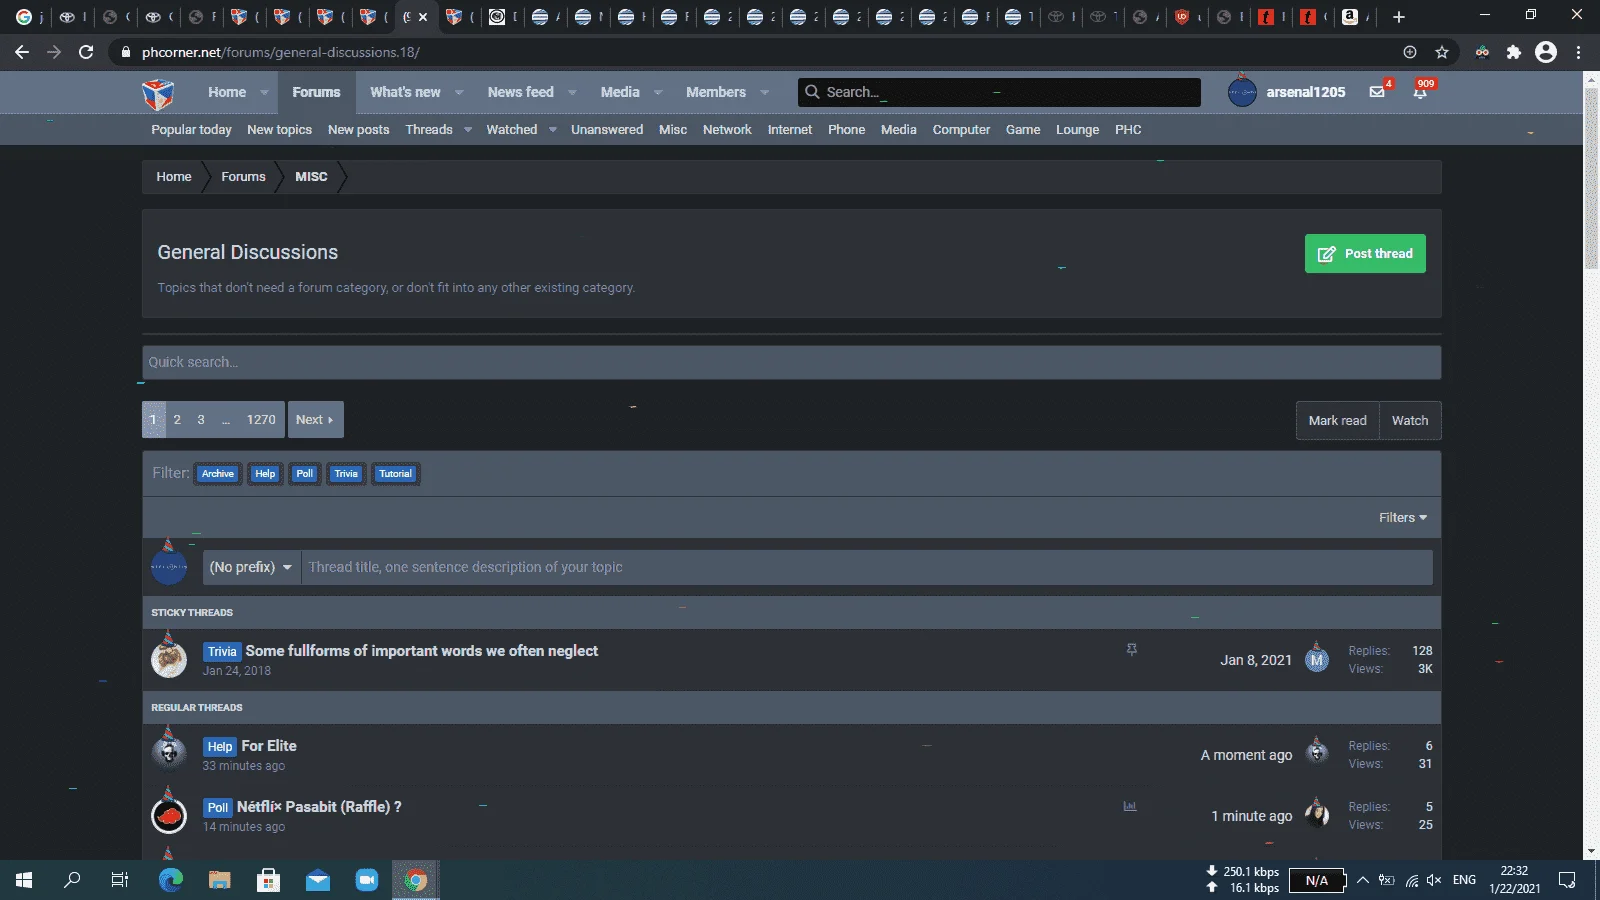Viewport: 1600px width, 900px height.
Task: Open Windows Start menu
Action: point(24,880)
